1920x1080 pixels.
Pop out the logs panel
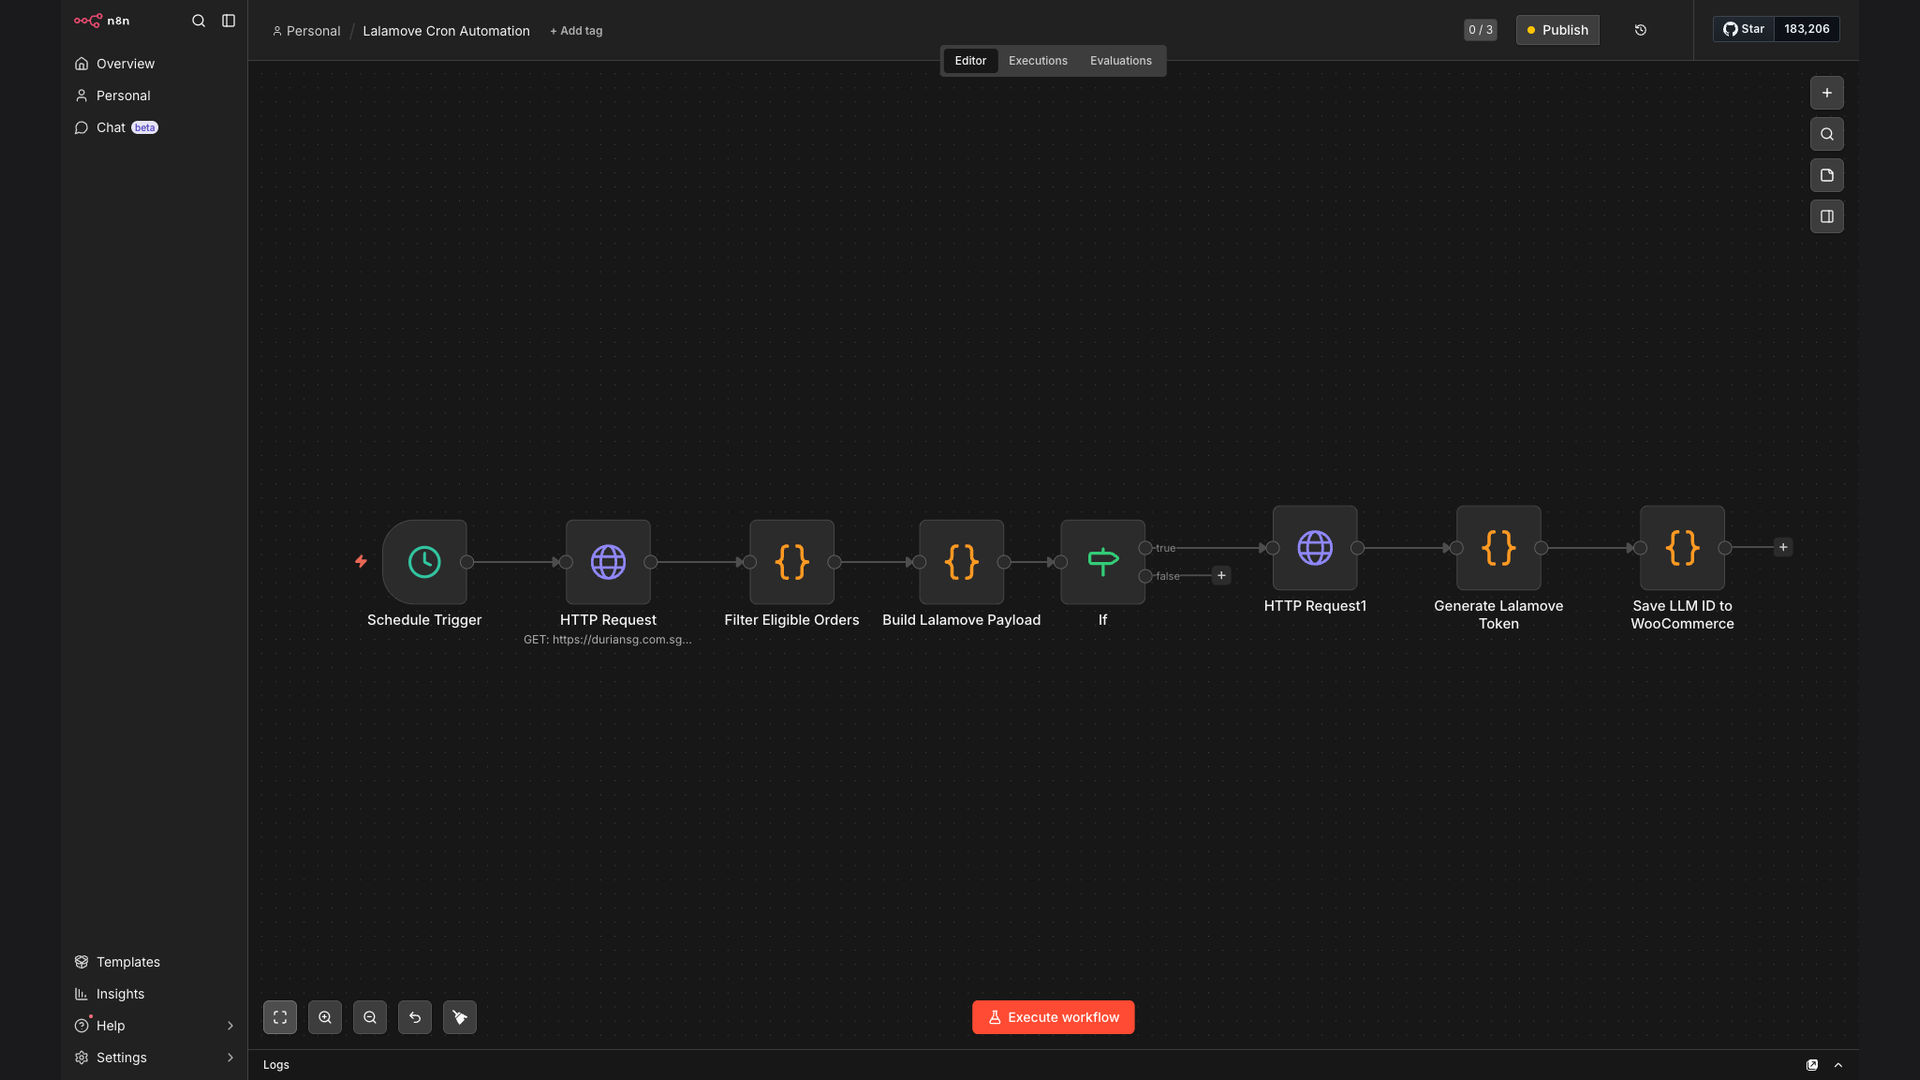(x=1812, y=1065)
